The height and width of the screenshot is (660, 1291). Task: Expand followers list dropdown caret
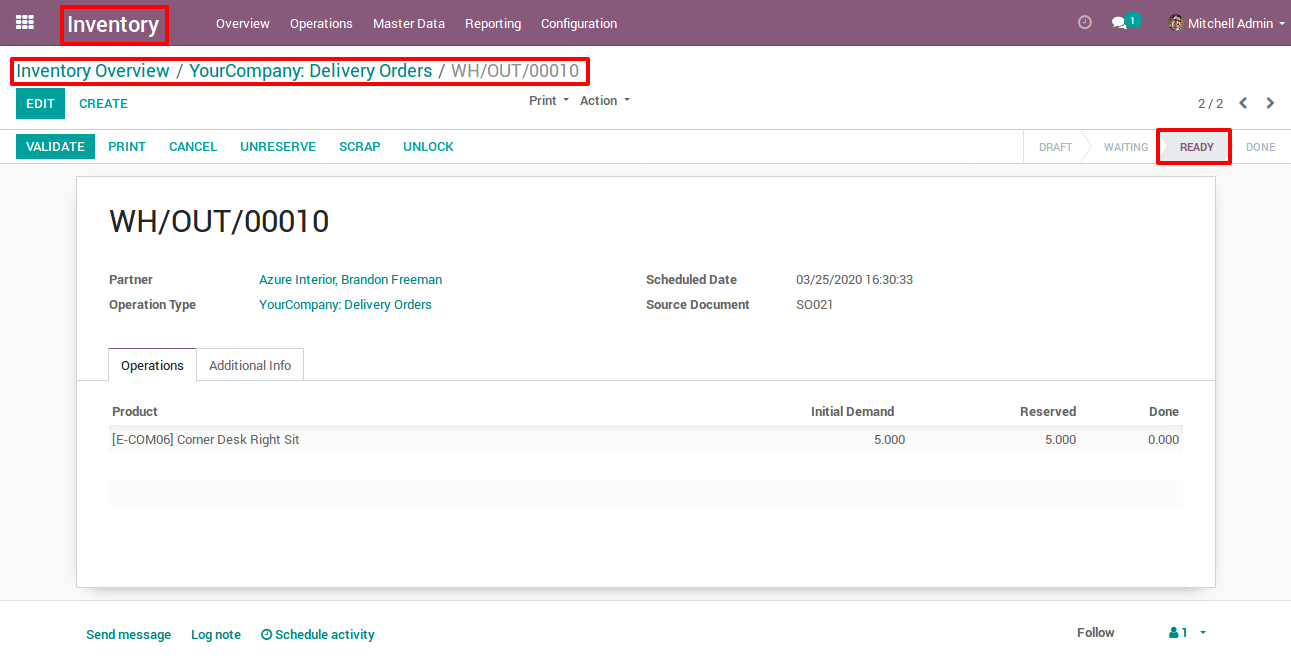[1203, 633]
